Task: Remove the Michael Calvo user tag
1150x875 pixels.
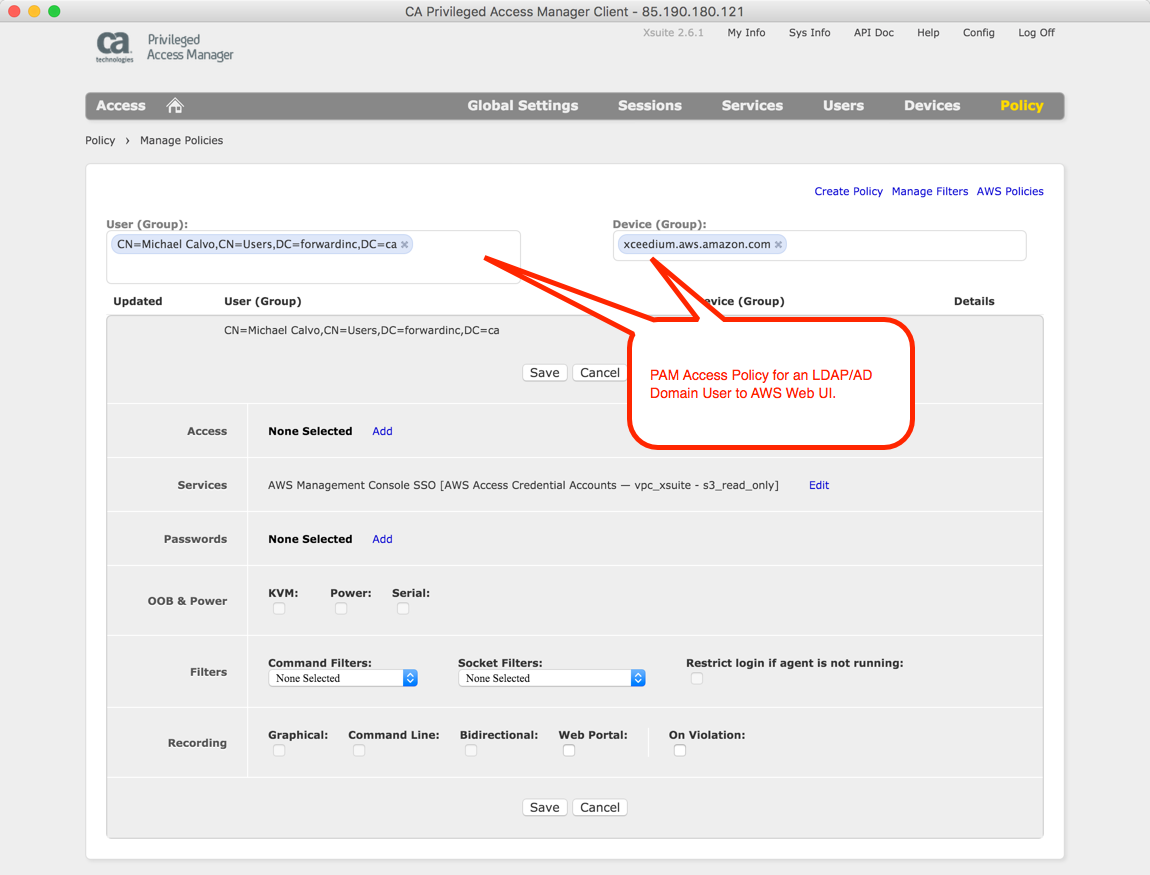Action: (404, 245)
